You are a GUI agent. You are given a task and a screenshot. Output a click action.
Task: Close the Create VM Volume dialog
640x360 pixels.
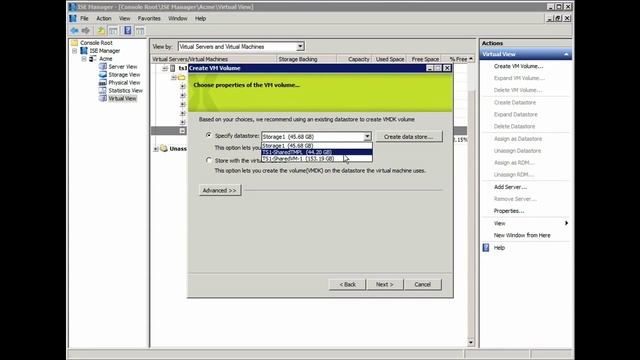point(447,68)
